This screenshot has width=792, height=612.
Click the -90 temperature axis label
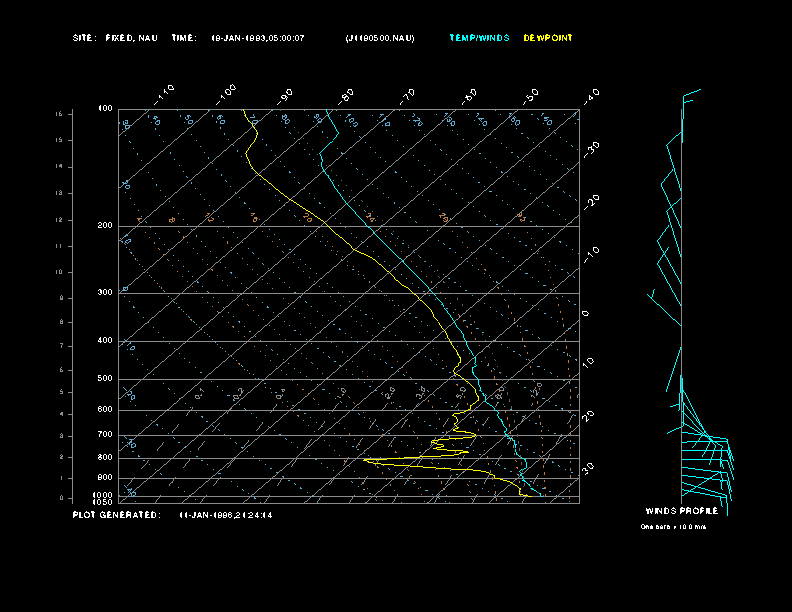(285, 96)
